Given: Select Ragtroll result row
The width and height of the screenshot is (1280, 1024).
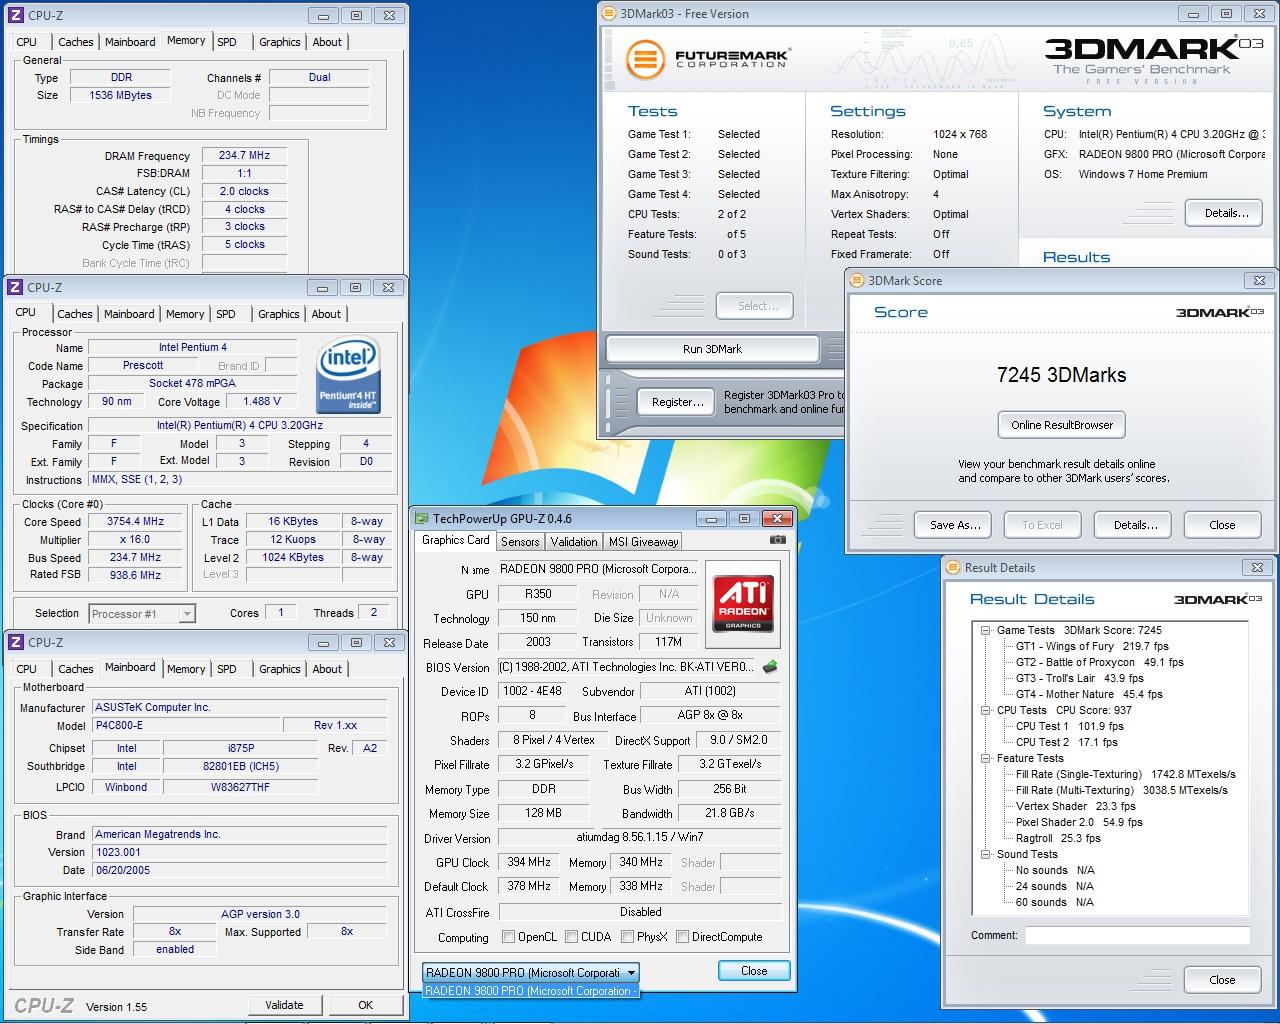Looking at the screenshot, I should tap(1058, 838).
